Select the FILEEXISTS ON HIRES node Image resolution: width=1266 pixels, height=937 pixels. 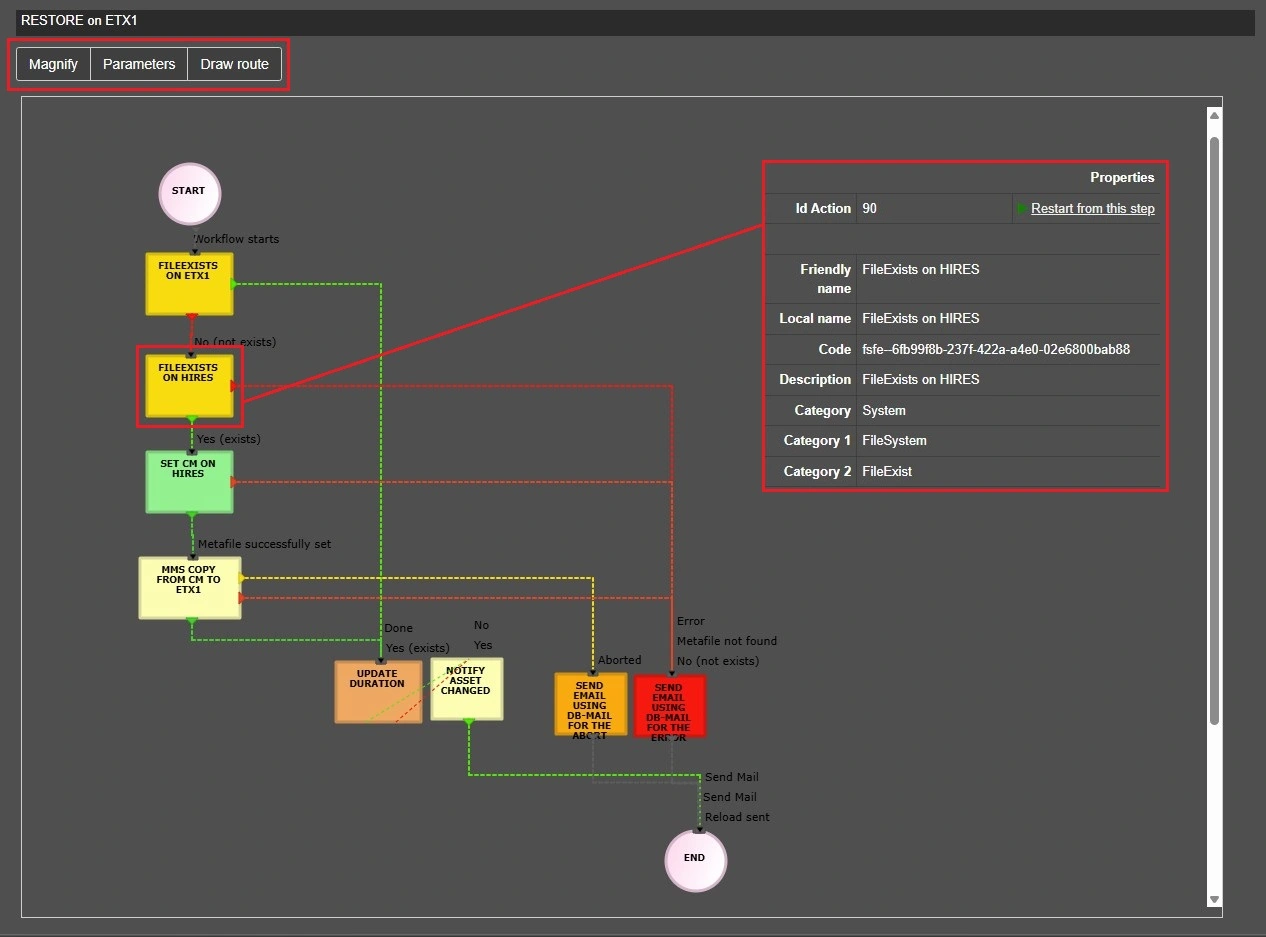click(189, 385)
